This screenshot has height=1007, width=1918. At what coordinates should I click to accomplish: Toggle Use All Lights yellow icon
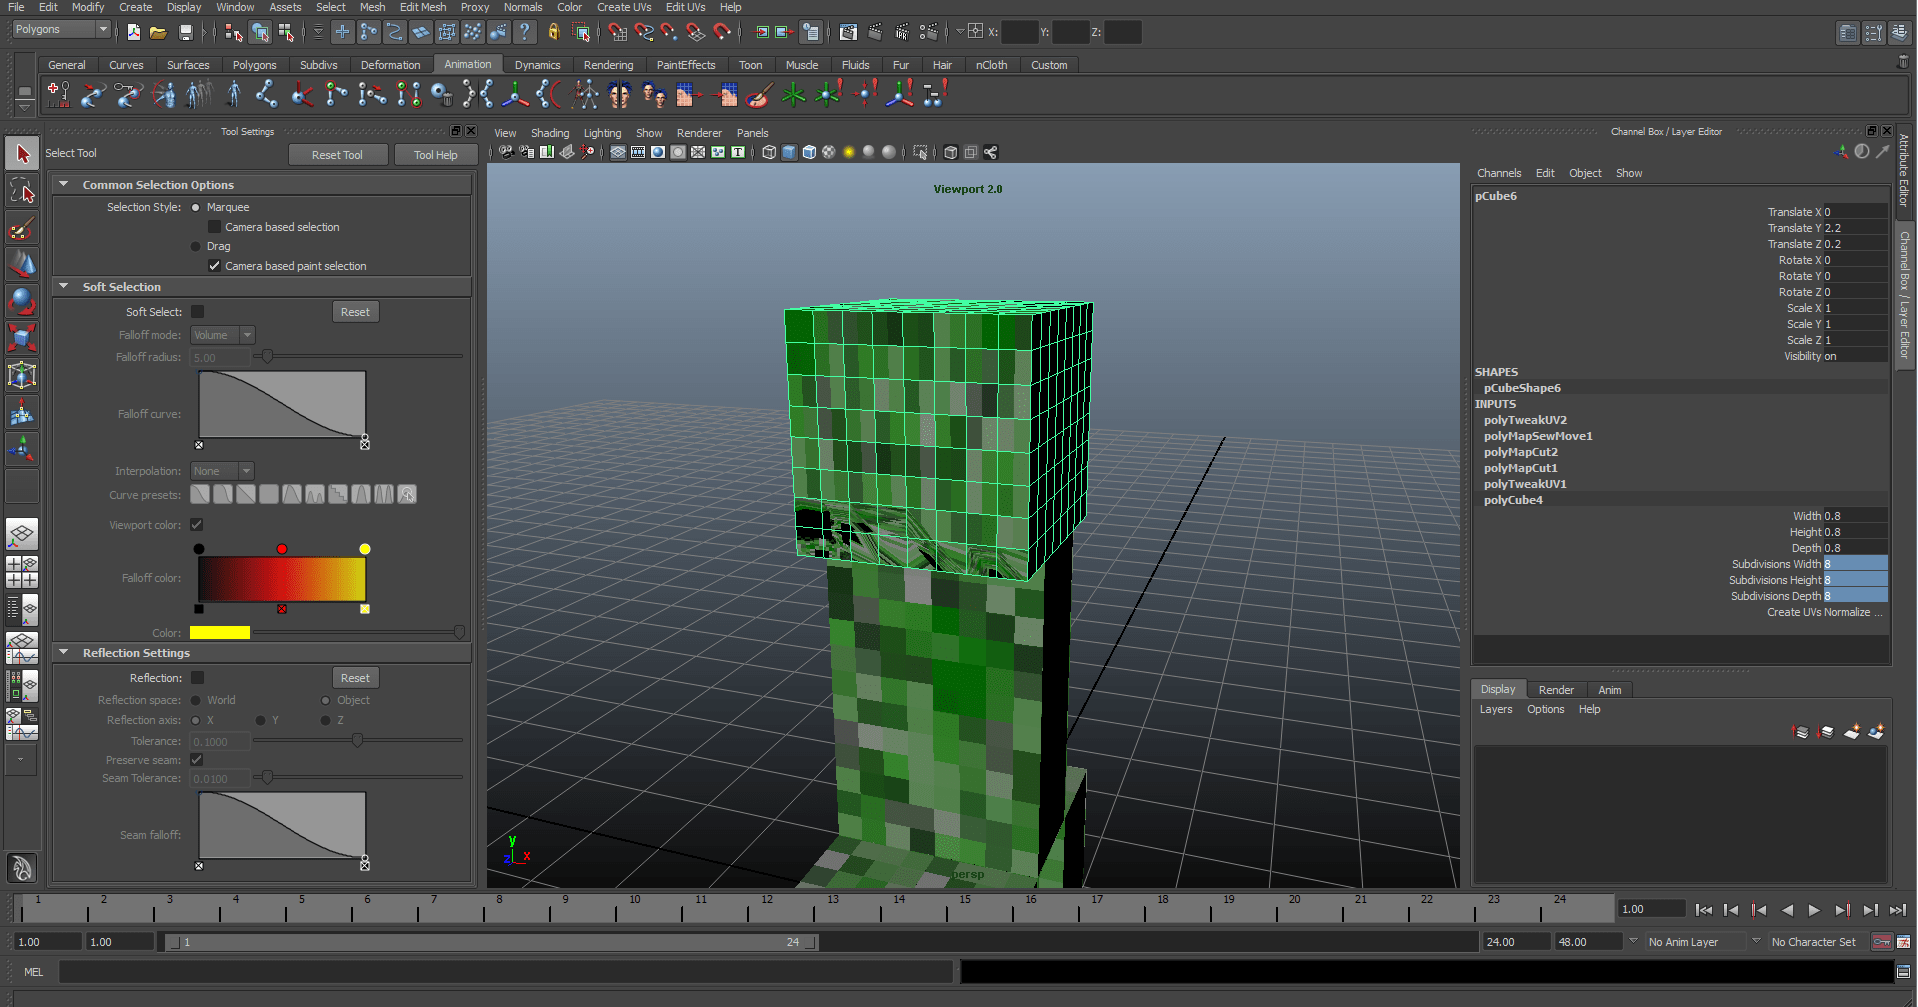coord(849,152)
